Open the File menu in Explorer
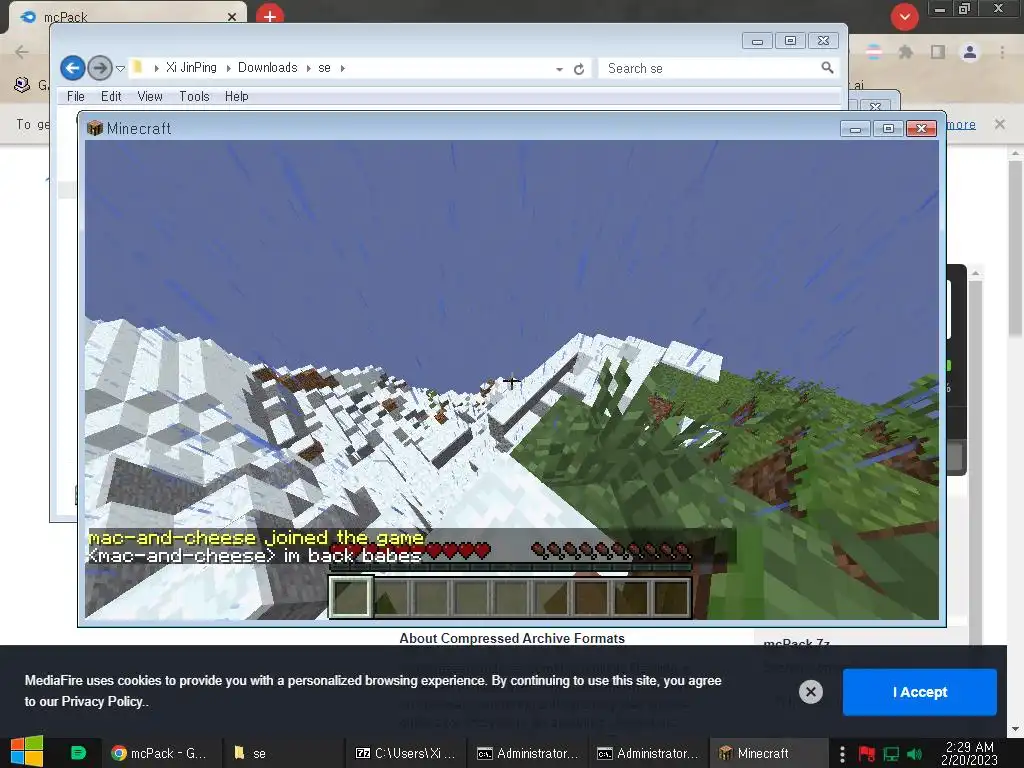Image resolution: width=1024 pixels, height=768 pixels. coord(76,96)
